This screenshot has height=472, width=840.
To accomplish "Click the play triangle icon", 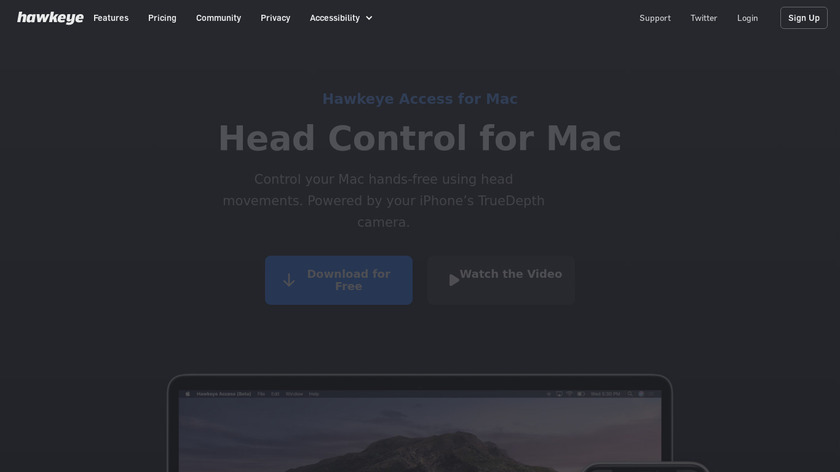I will [454, 280].
